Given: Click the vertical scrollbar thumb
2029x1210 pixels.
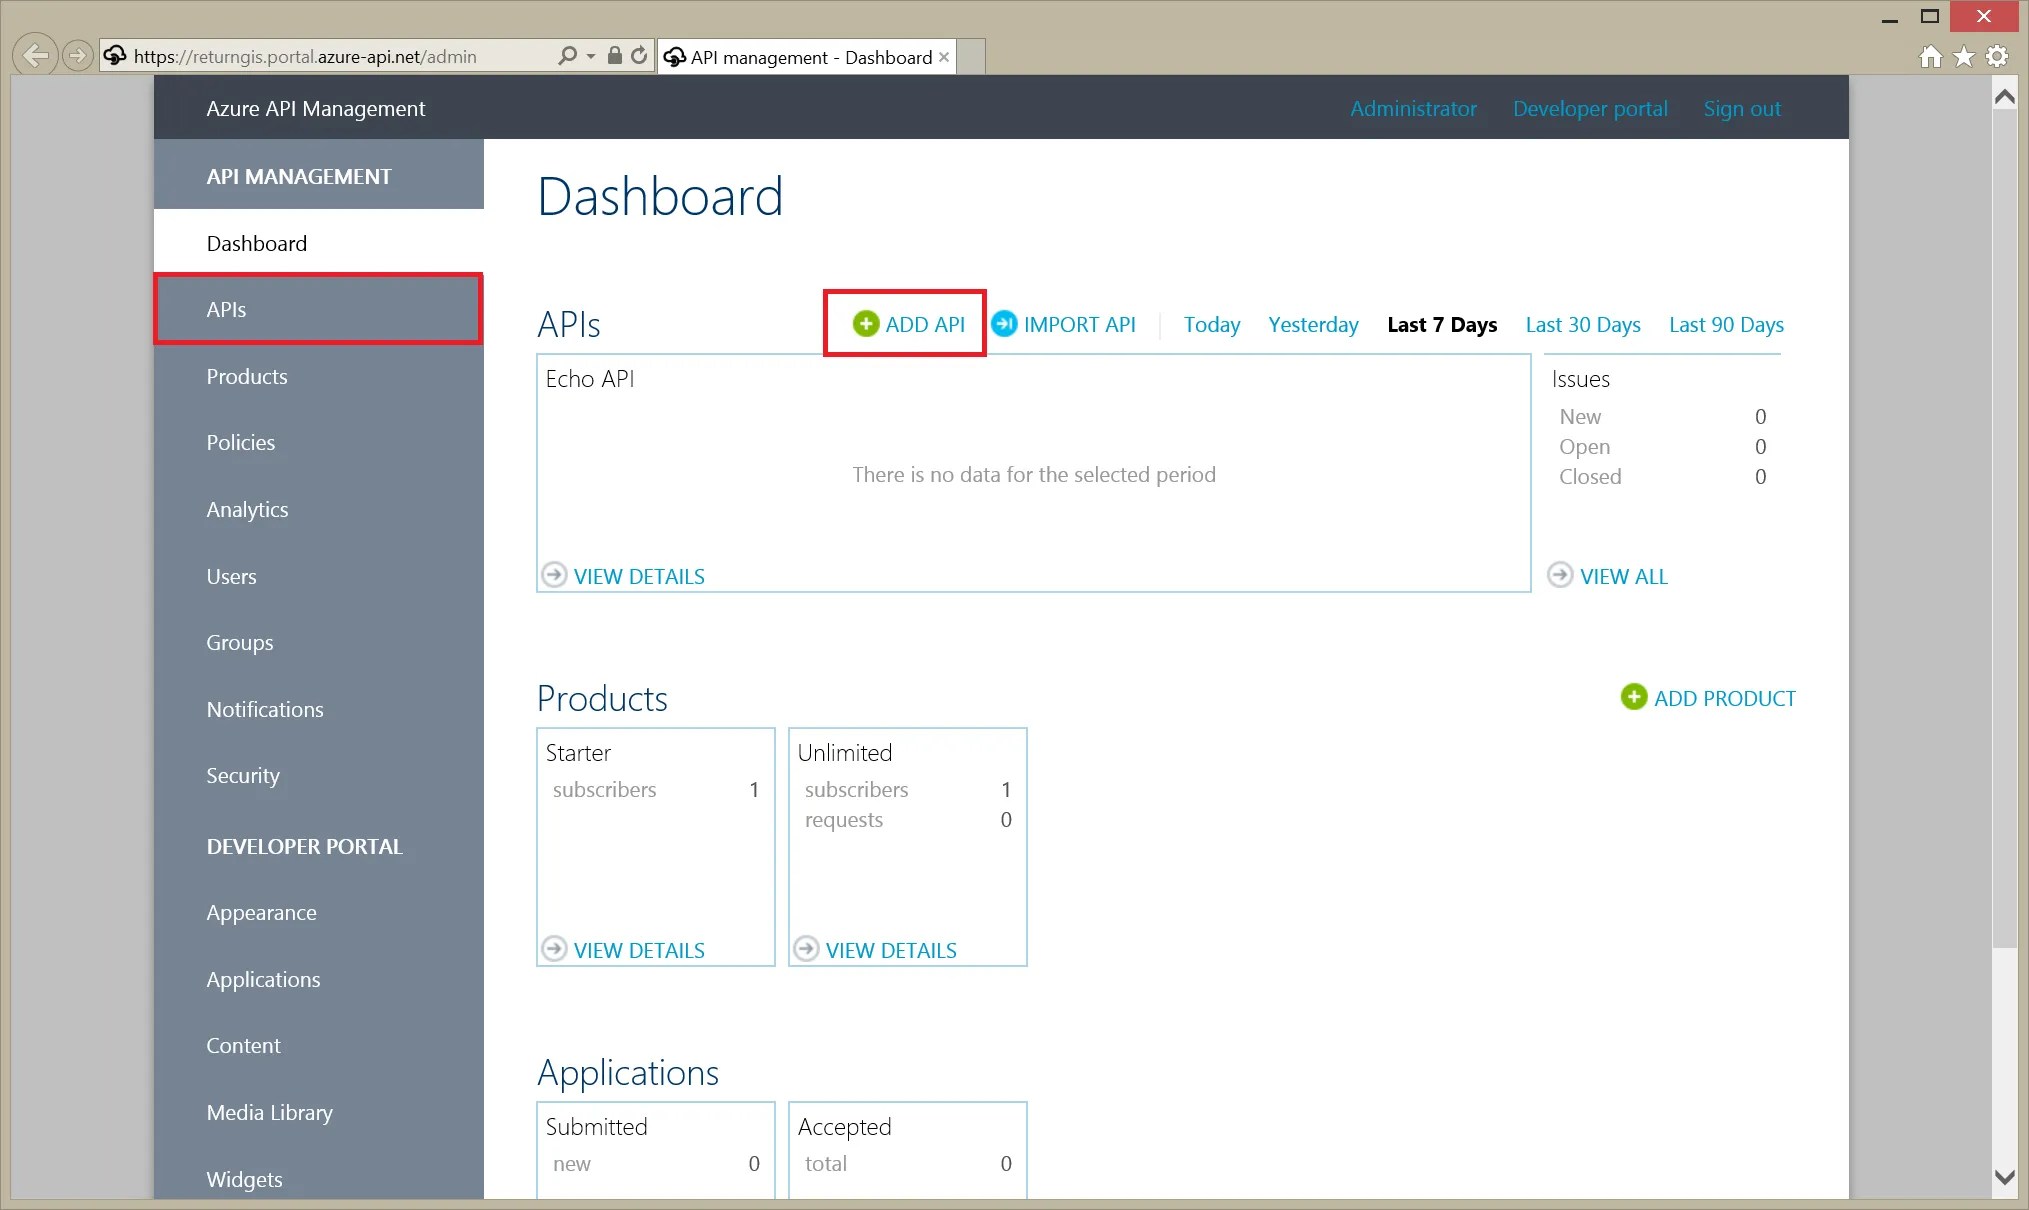Looking at the screenshot, I should 2004,528.
